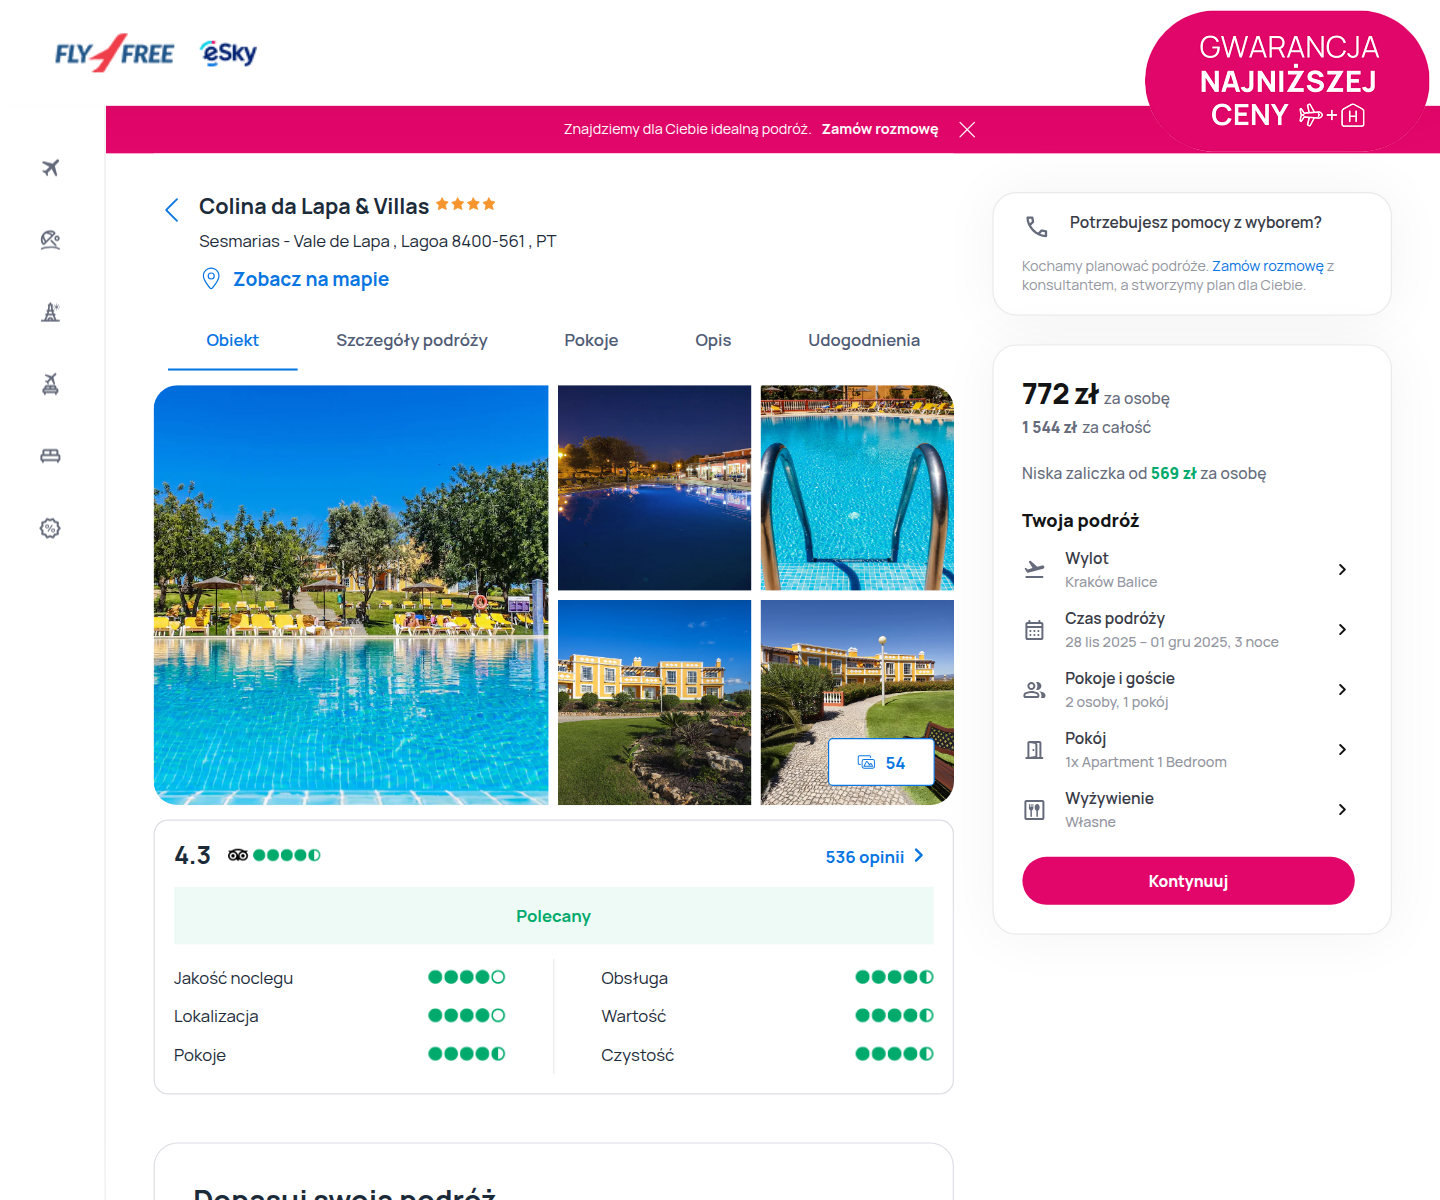Screen dimensions: 1440x1200
Task: Click the photo gallery icon showing 54
Action: 881,763
